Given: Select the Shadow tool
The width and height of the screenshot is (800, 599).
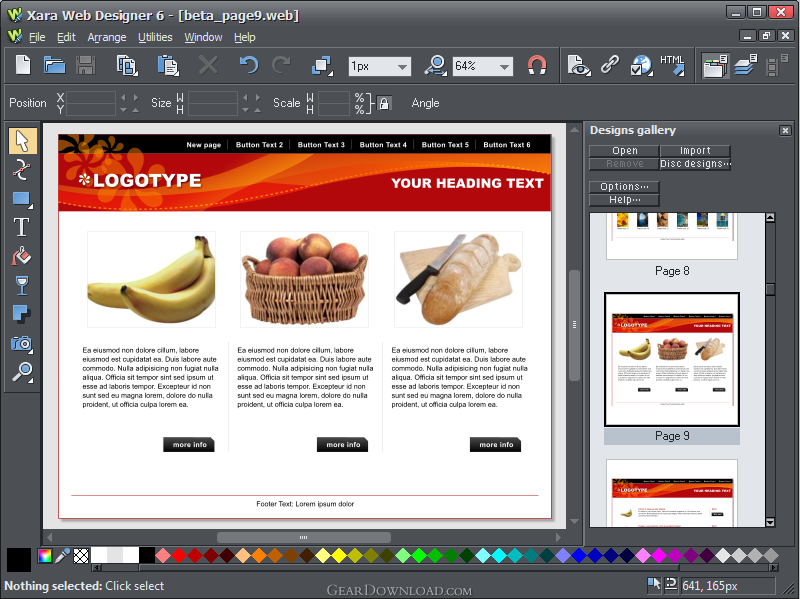Looking at the screenshot, I should coord(21,314).
